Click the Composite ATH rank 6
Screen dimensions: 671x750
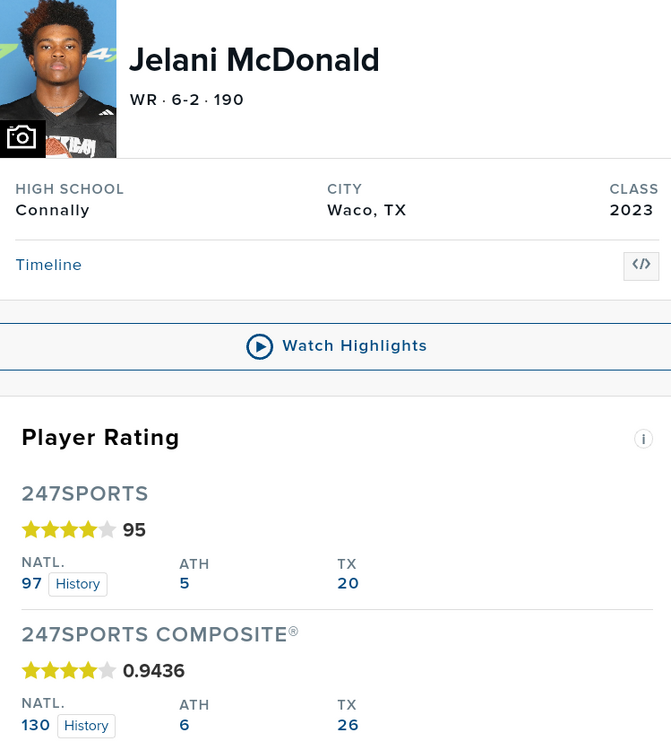[184, 725]
